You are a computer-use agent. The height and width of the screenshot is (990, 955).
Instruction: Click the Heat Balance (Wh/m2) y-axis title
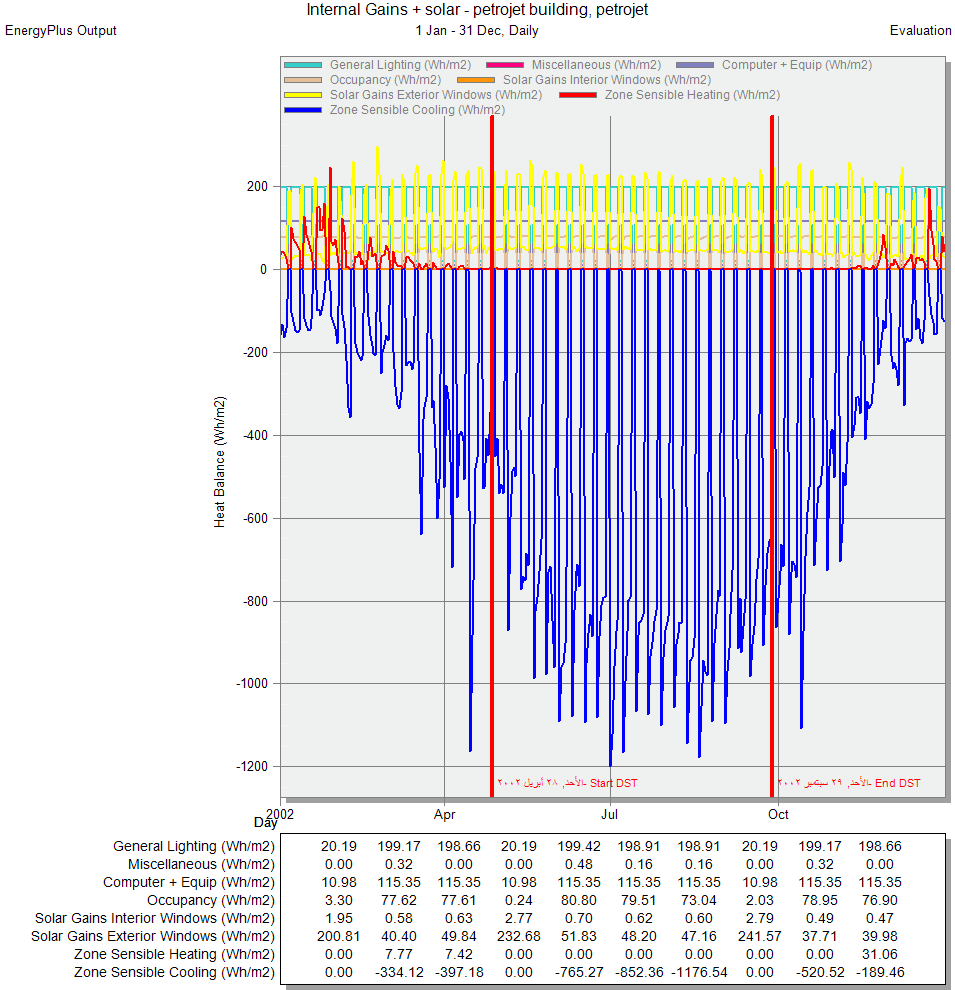point(220,461)
